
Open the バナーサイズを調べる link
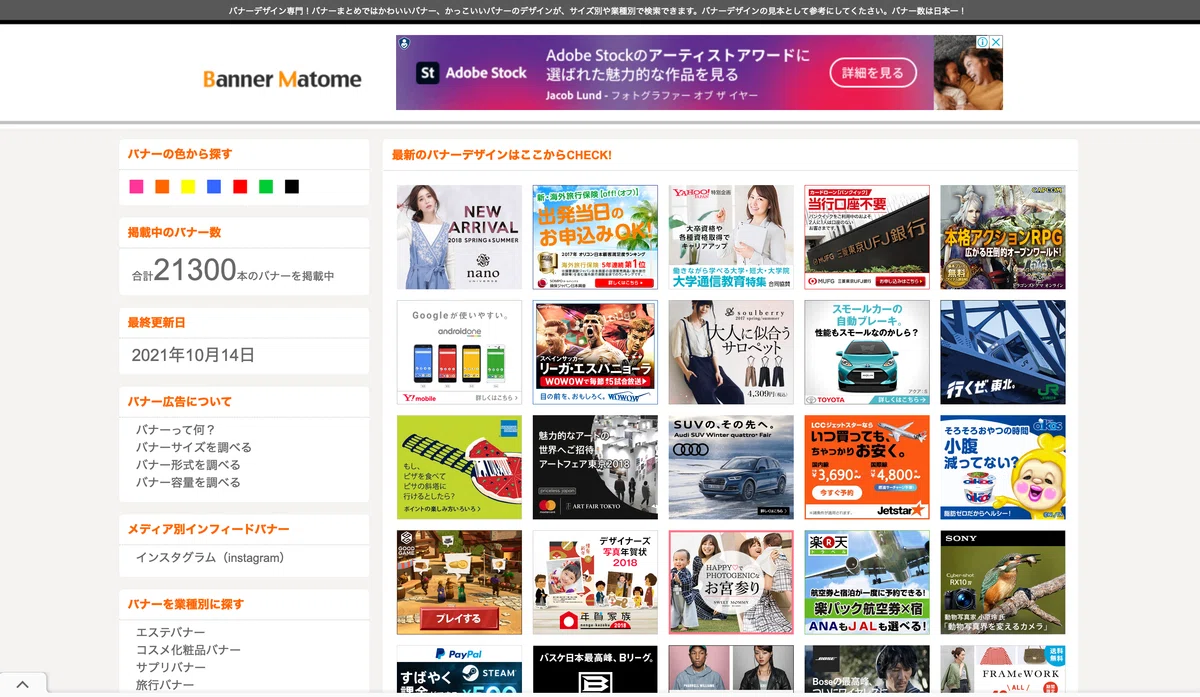(x=194, y=447)
